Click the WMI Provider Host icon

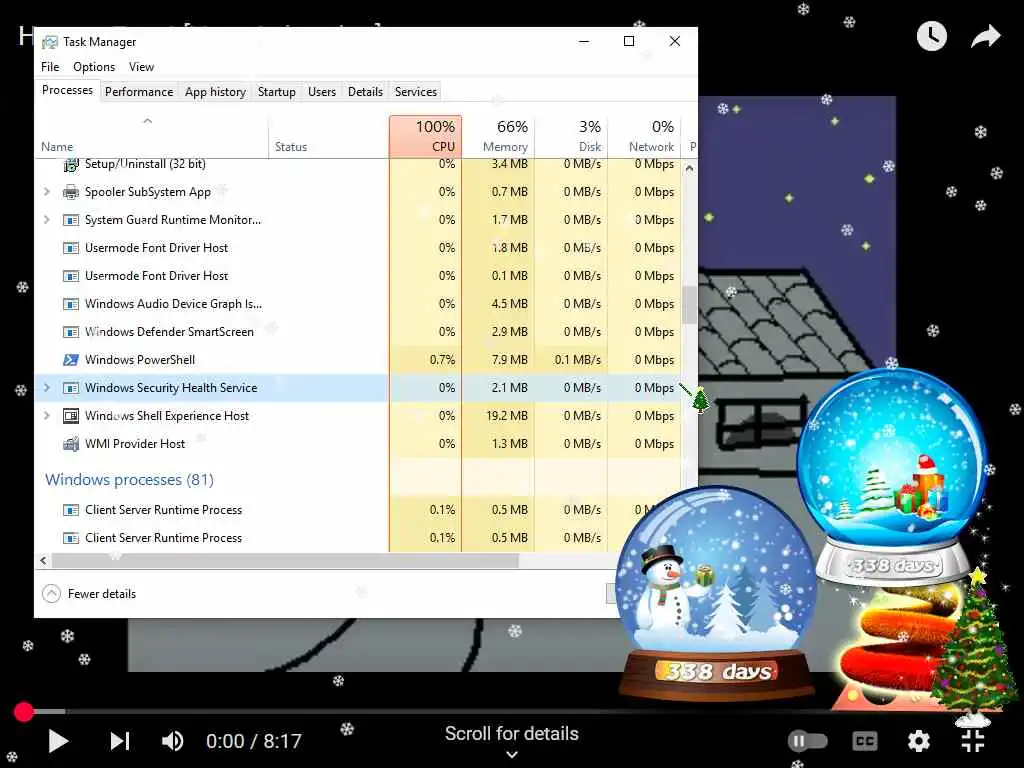point(71,444)
